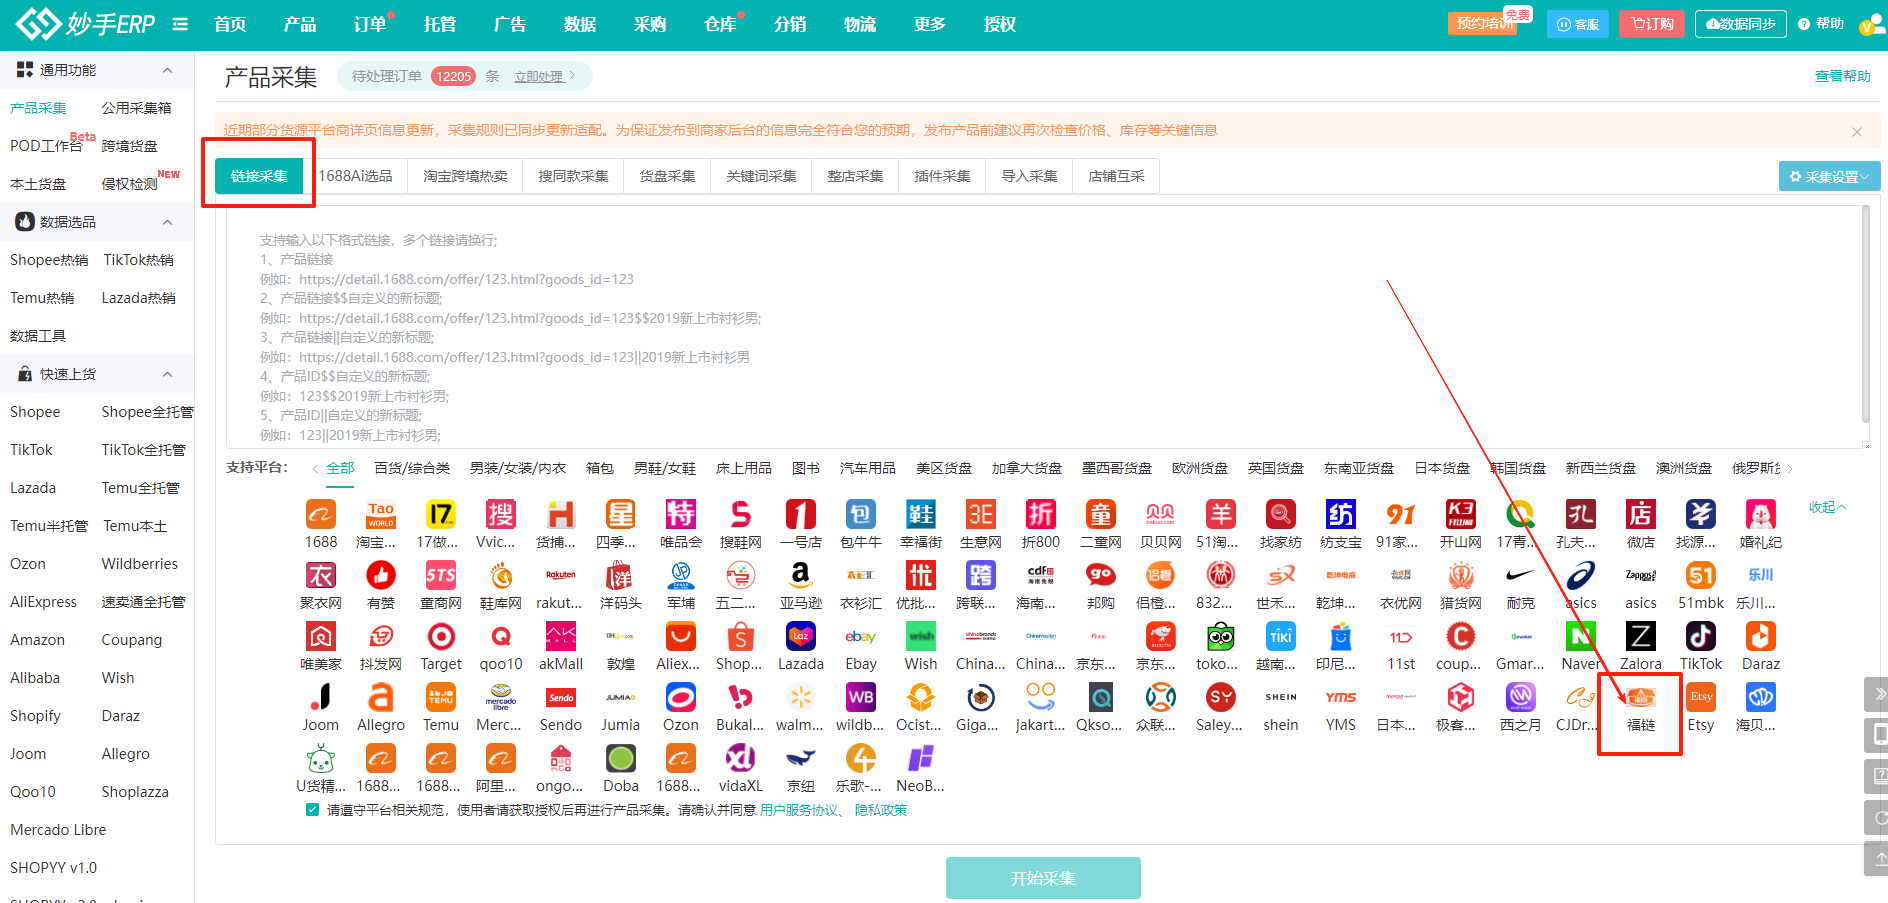Screen dimensions: 1888x903
Task: Pick the vidaXL platform icon
Action: click(741, 759)
